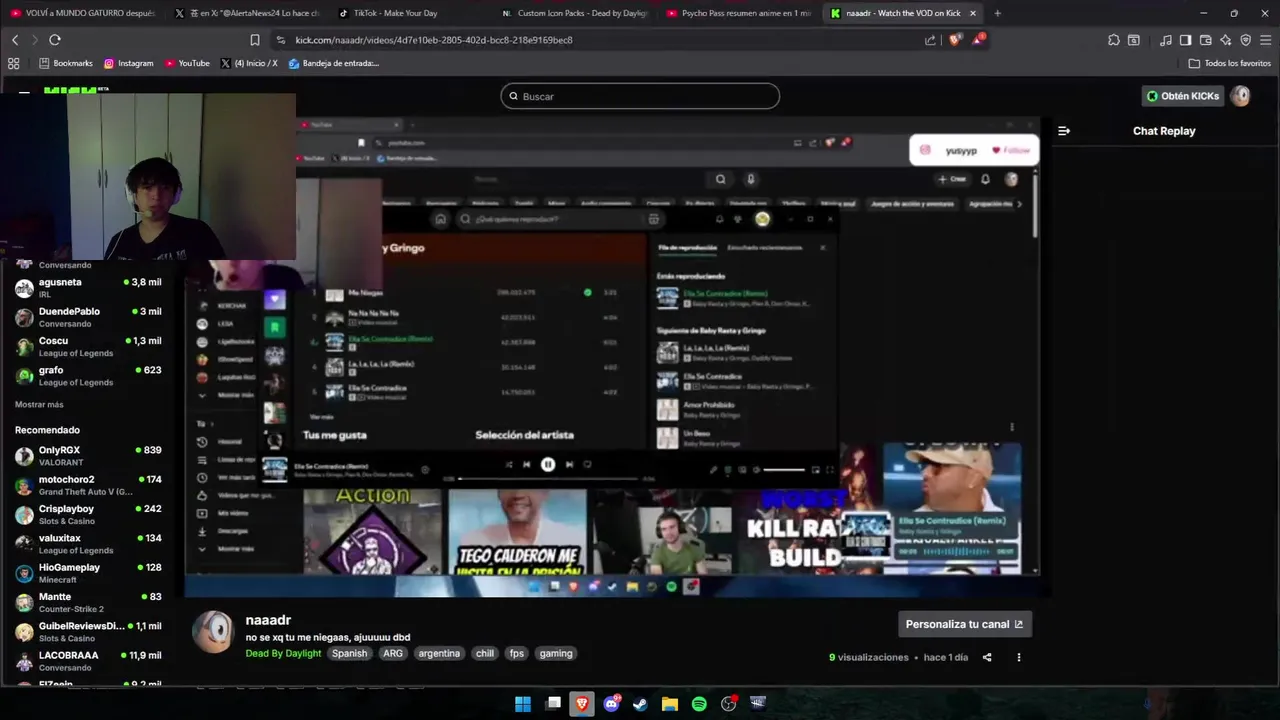Open the (4) Inicio / X bookmark
This screenshot has width=1280, height=720.
coord(249,63)
